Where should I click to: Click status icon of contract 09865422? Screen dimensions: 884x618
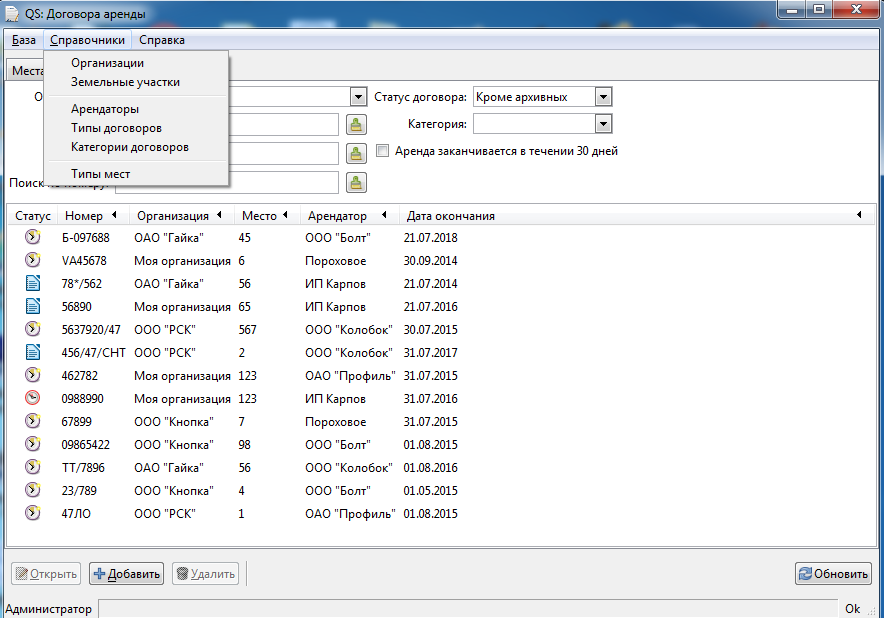(33, 444)
